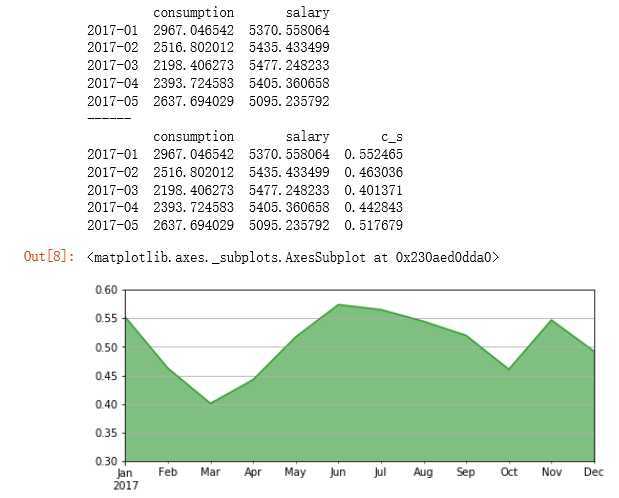Select the 2967.046542 consumption in the second table
Image resolution: width=619 pixels, height=498 pixels.
(x=193, y=154)
